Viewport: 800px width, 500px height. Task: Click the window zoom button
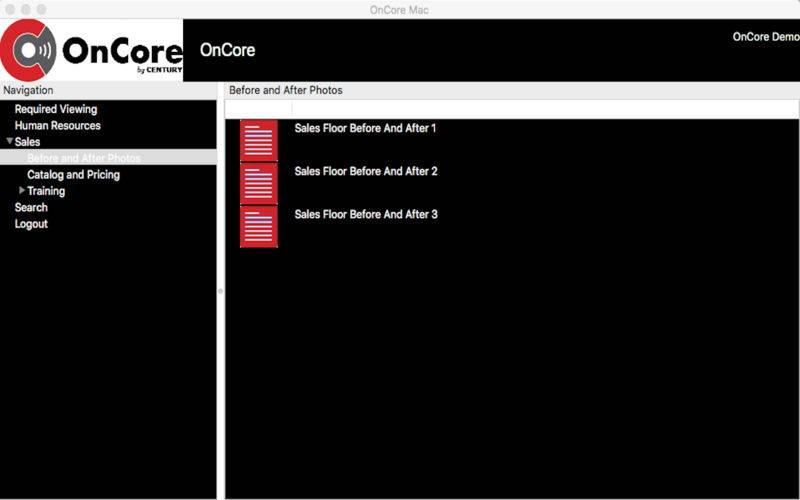click(x=42, y=10)
